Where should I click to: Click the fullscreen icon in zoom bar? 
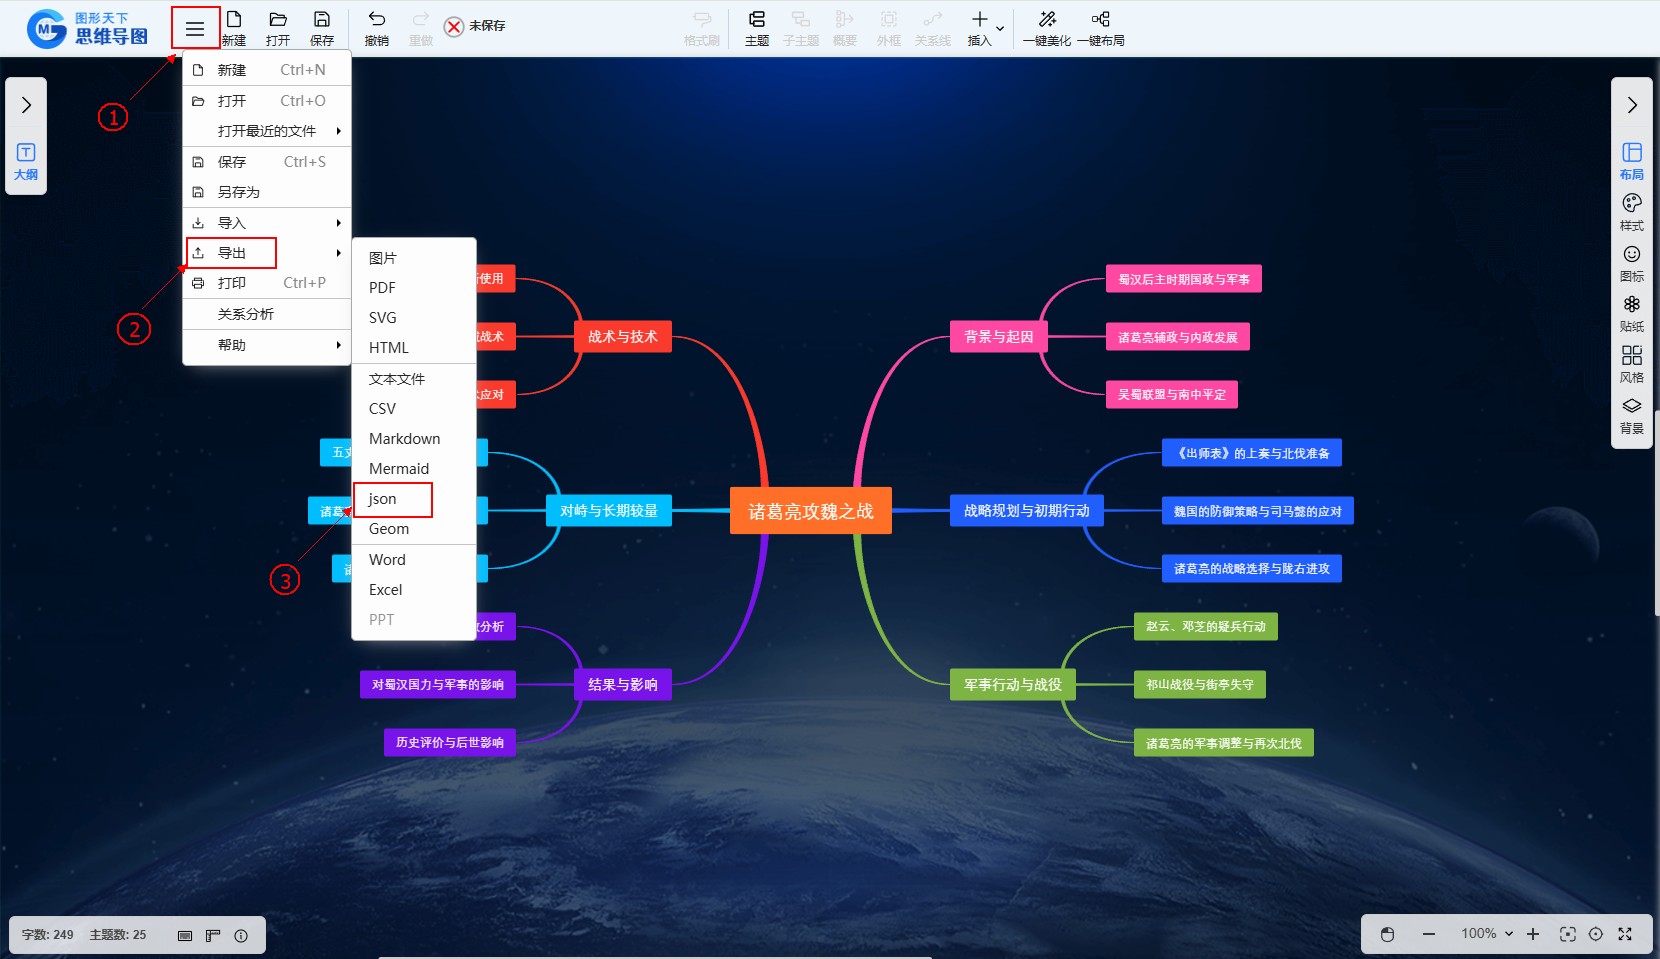(x=1625, y=934)
